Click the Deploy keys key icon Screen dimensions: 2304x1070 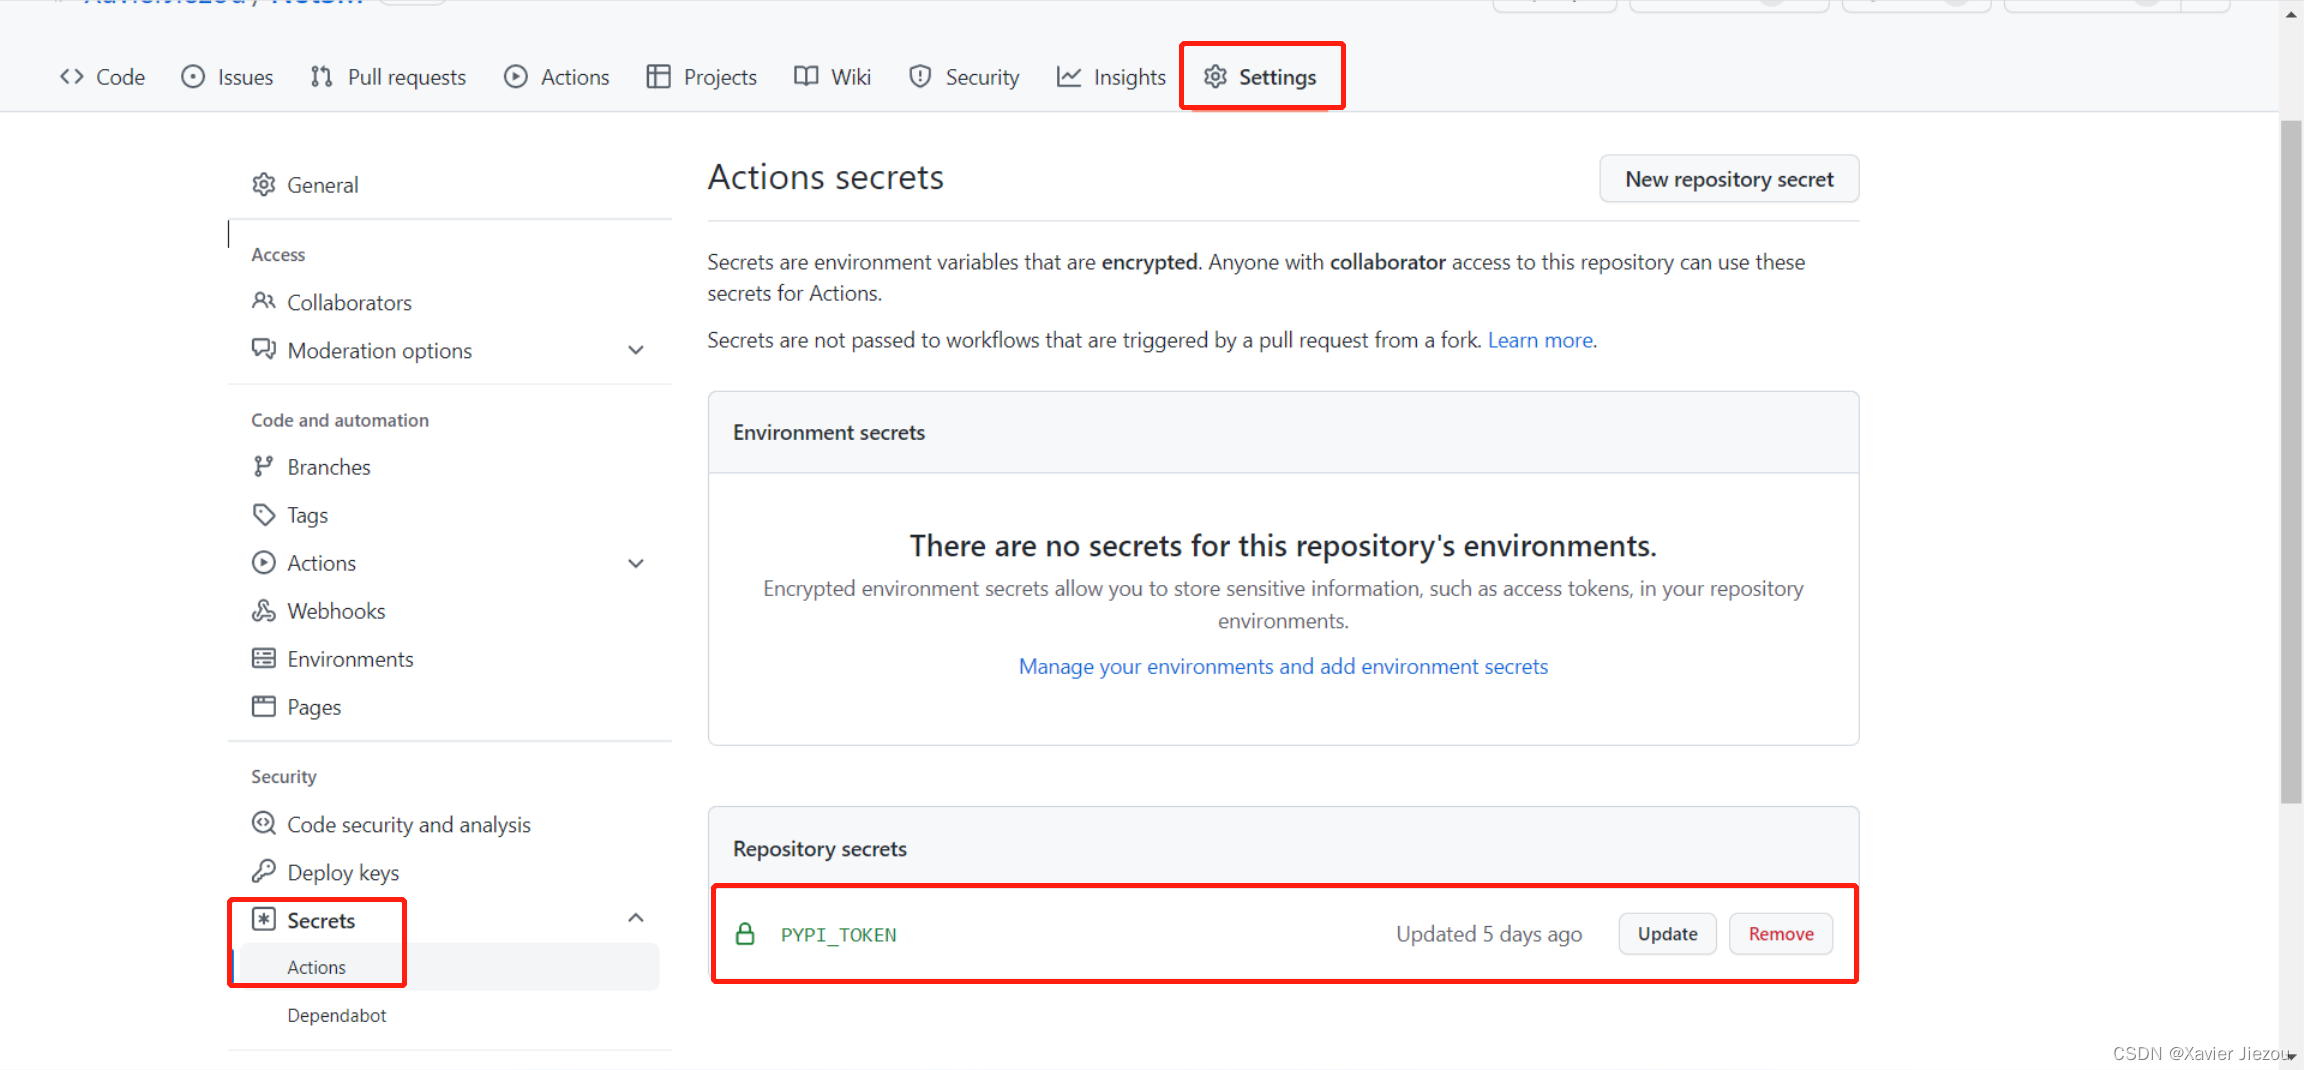click(x=263, y=871)
